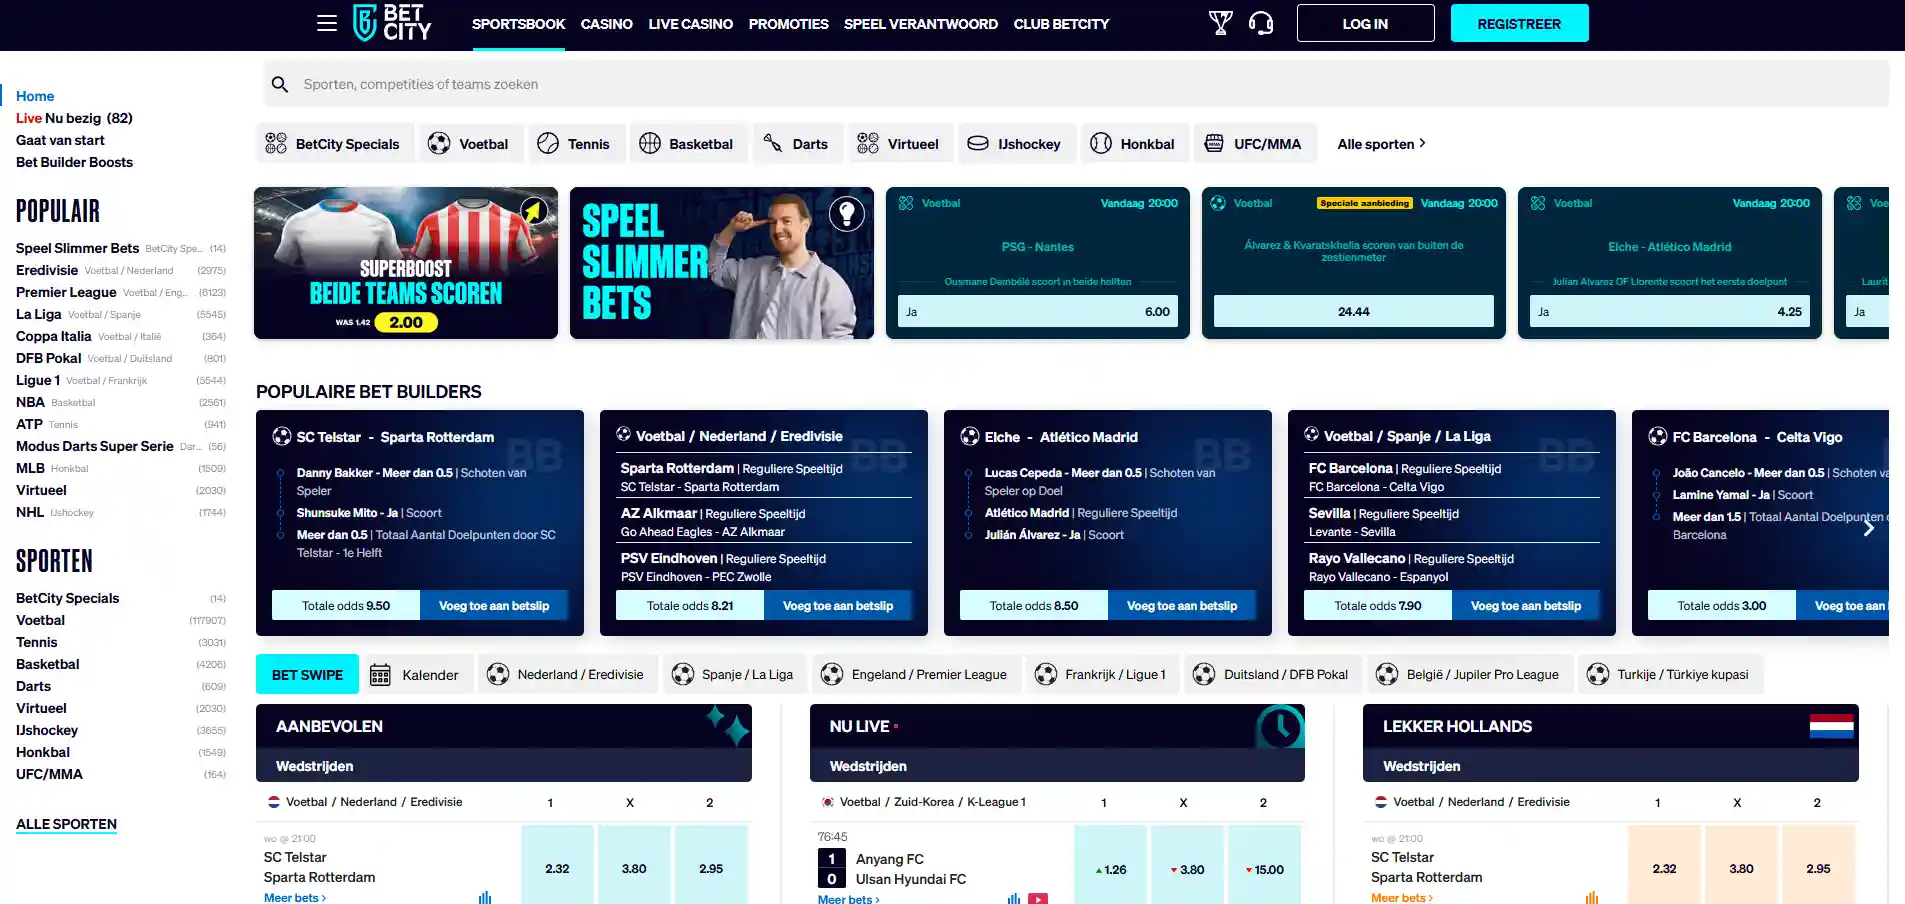Filter by Engeland / Premier League chip
The image size is (1905, 904).
[x=915, y=675]
